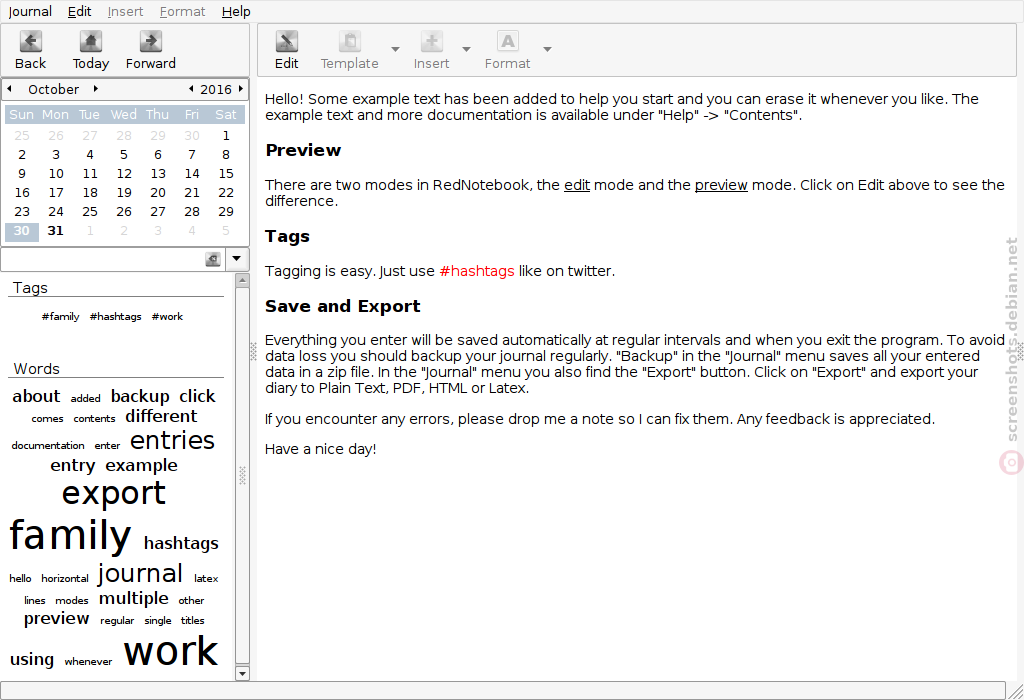The height and width of the screenshot is (700, 1024).
Task: Click the word 'preview' in the word cloud
Action: [57, 619]
